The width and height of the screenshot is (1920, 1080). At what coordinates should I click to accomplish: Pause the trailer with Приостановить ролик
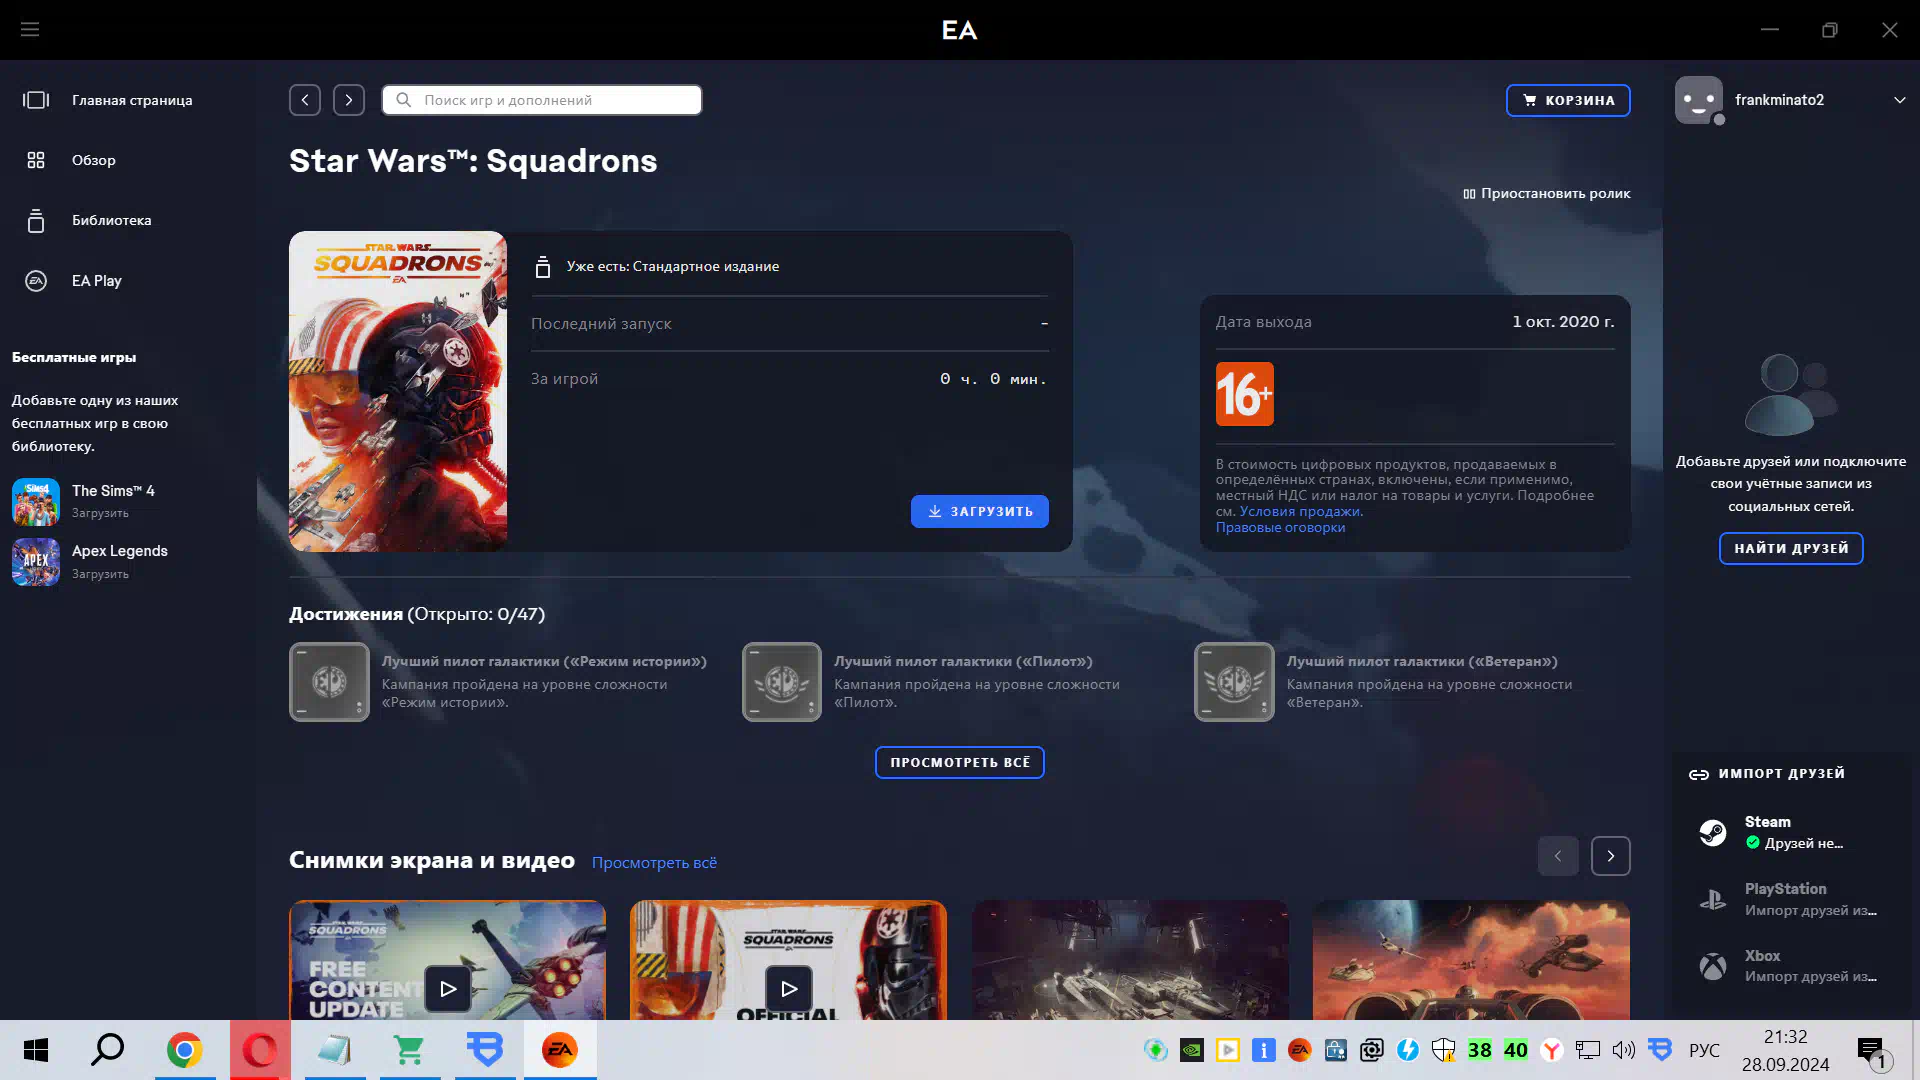pos(1546,194)
